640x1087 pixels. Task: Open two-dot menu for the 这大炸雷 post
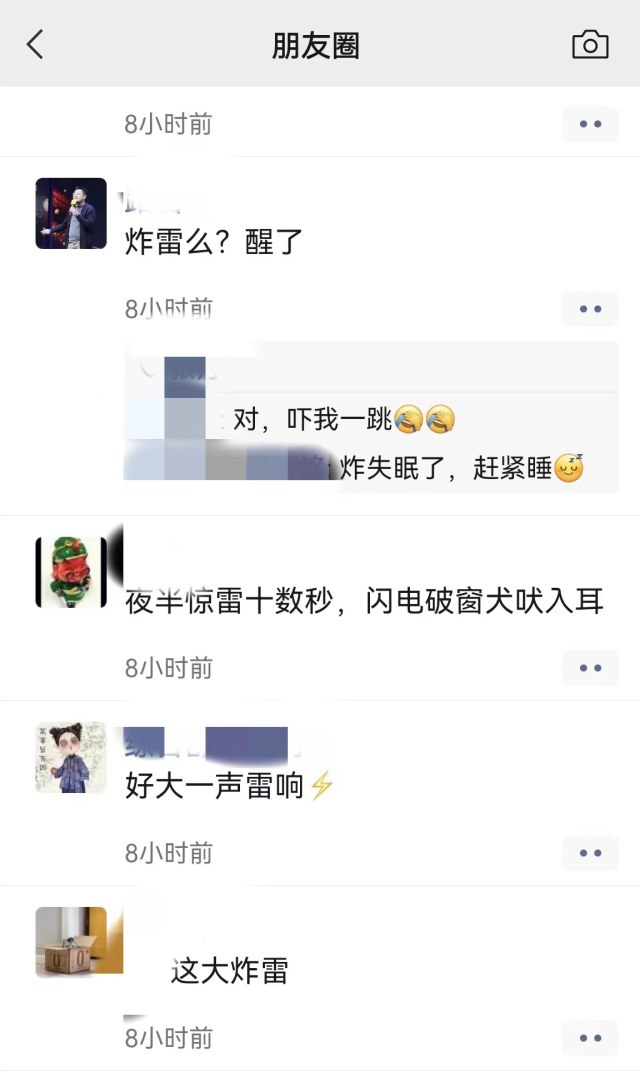[590, 1038]
